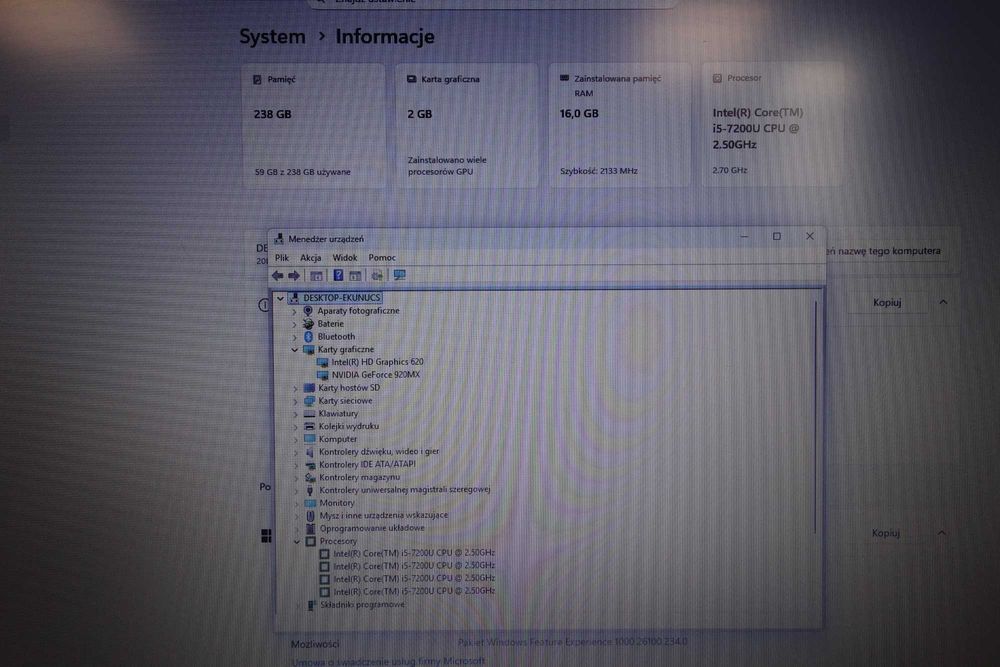Click the Aparaty fotograficzne camera icon

click(x=308, y=311)
